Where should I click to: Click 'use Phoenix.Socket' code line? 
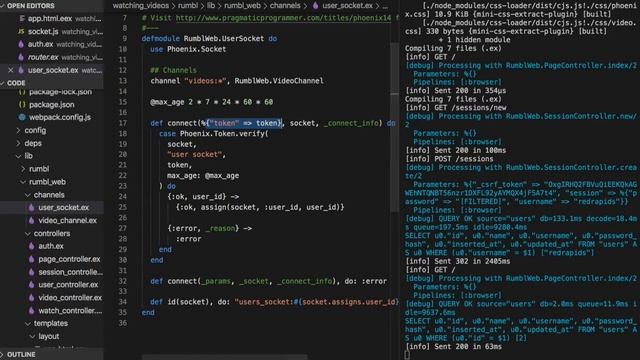pyautogui.click(x=188, y=49)
